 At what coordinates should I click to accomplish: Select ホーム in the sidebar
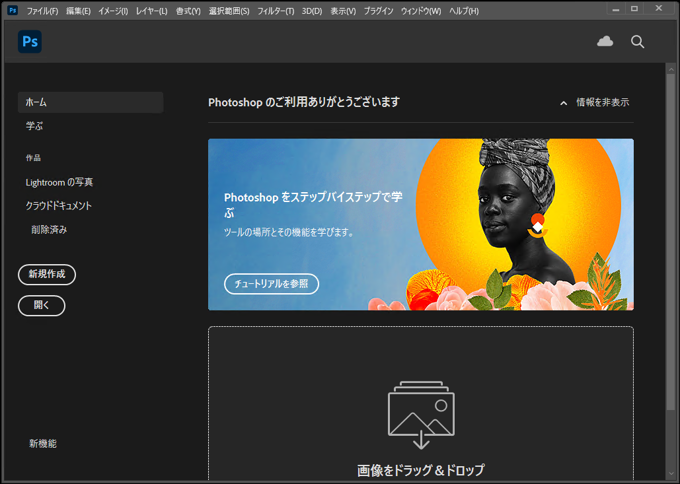pyautogui.click(x=91, y=102)
